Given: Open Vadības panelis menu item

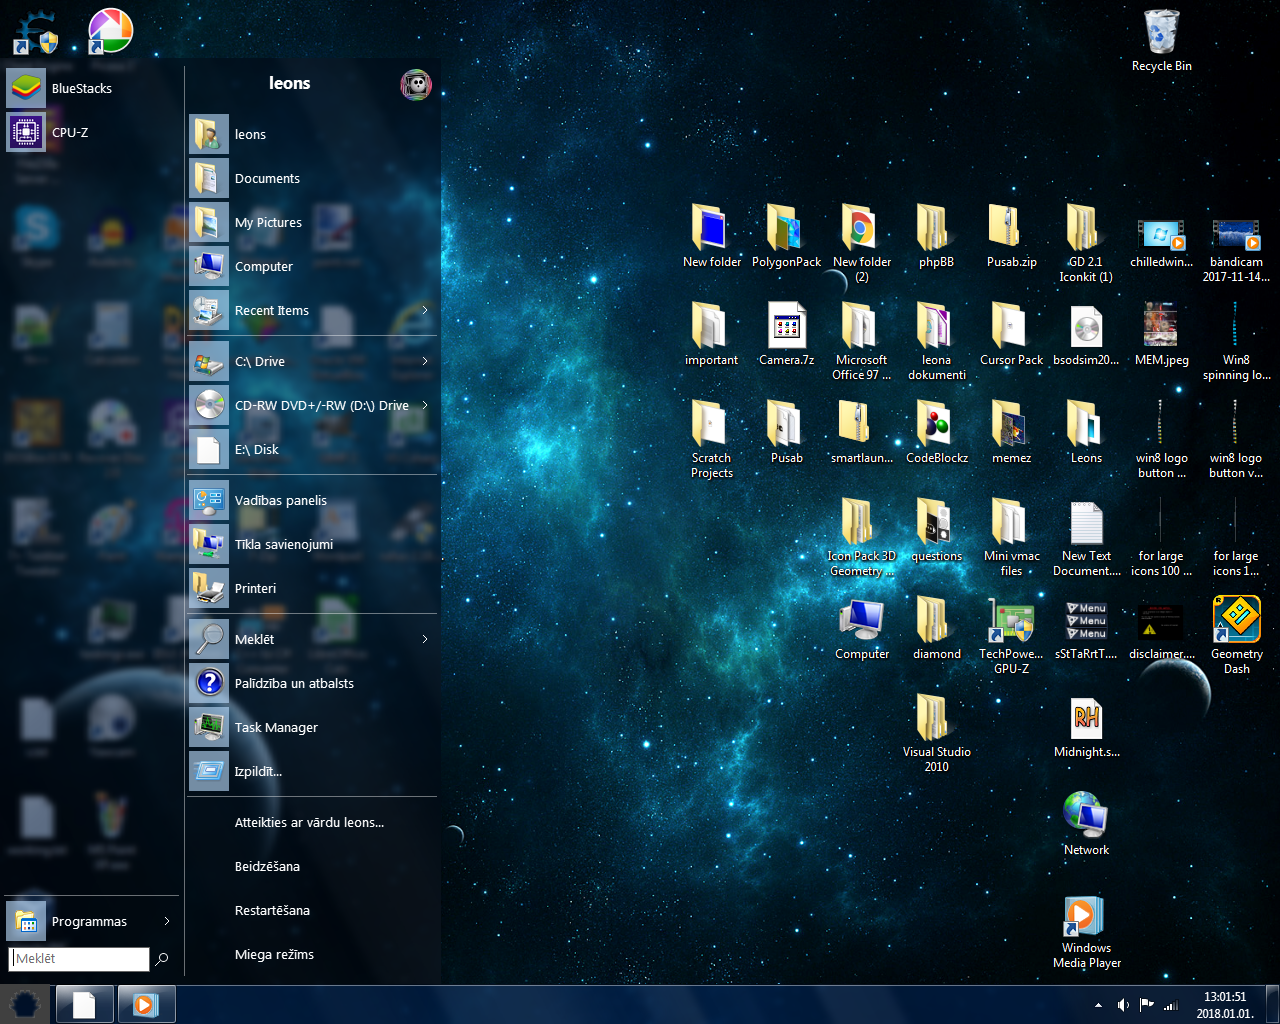Looking at the screenshot, I should point(281,500).
